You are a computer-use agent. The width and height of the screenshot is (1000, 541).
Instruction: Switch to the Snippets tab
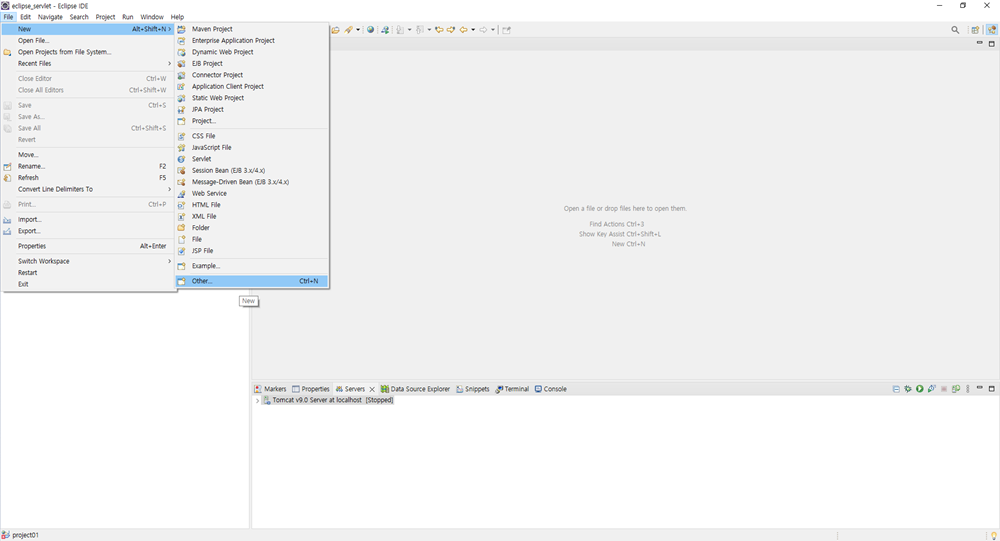pos(473,389)
